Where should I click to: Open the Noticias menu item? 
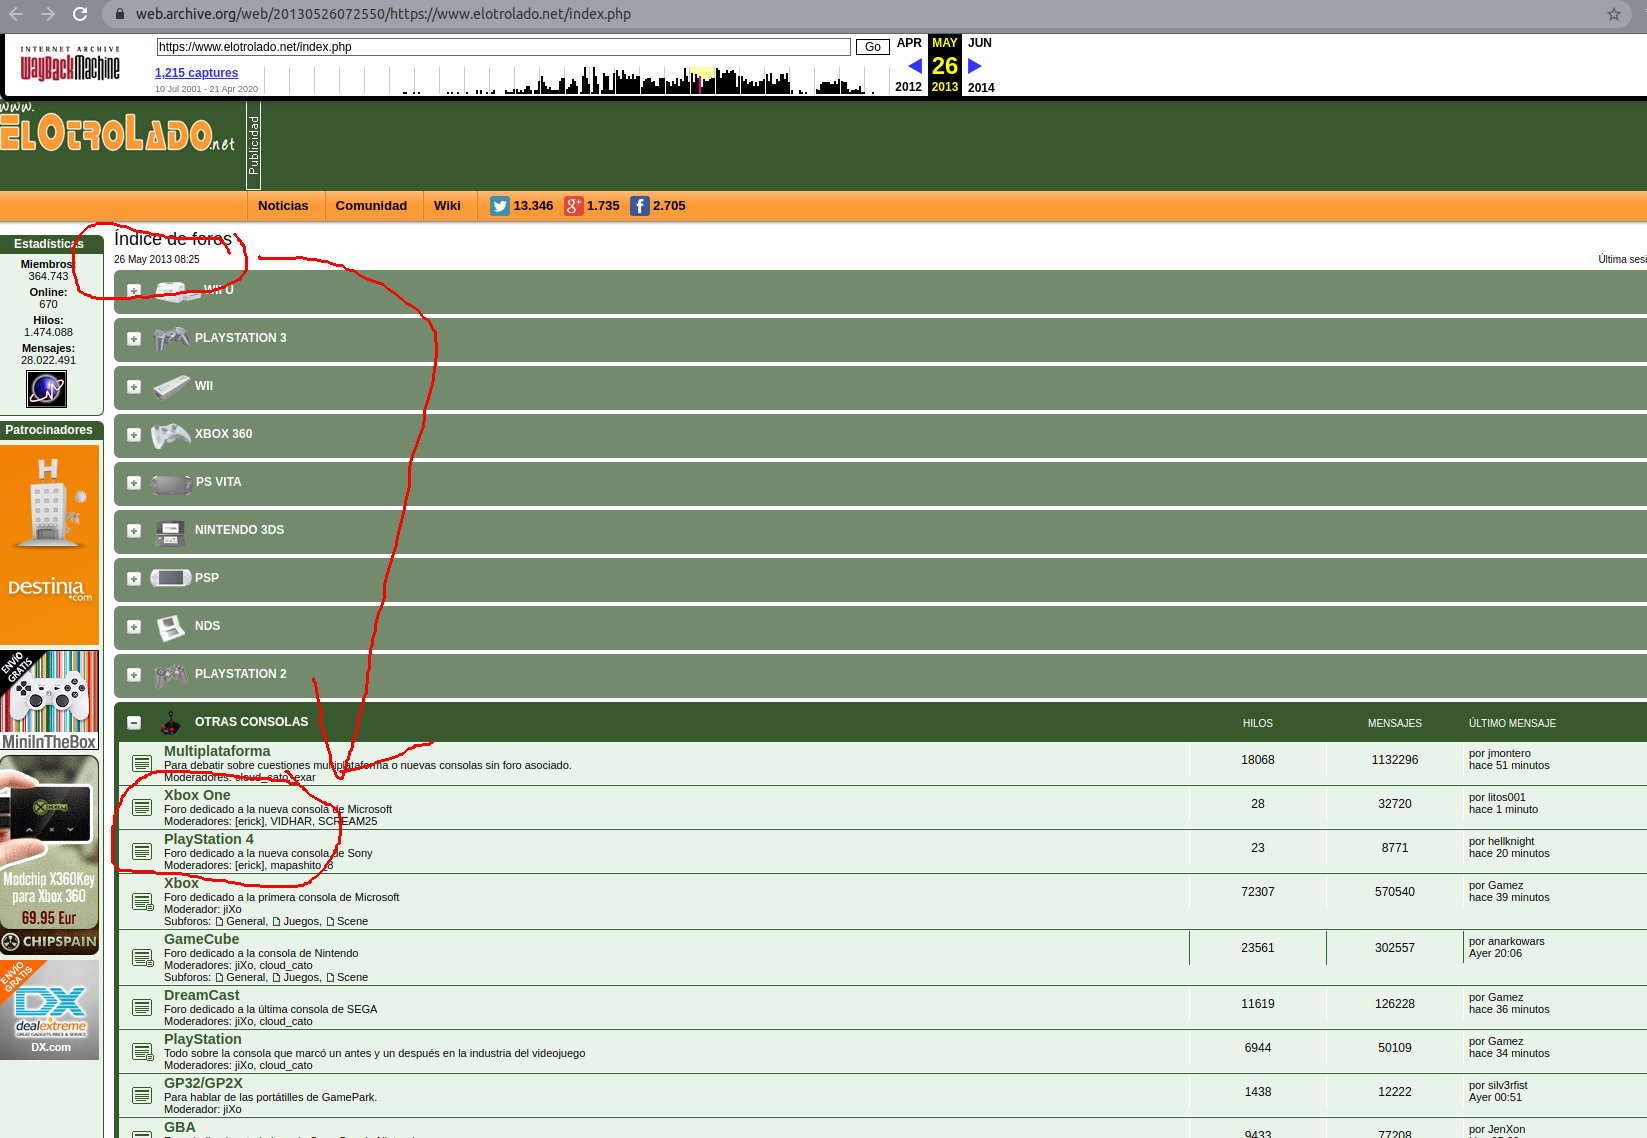point(283,206)
